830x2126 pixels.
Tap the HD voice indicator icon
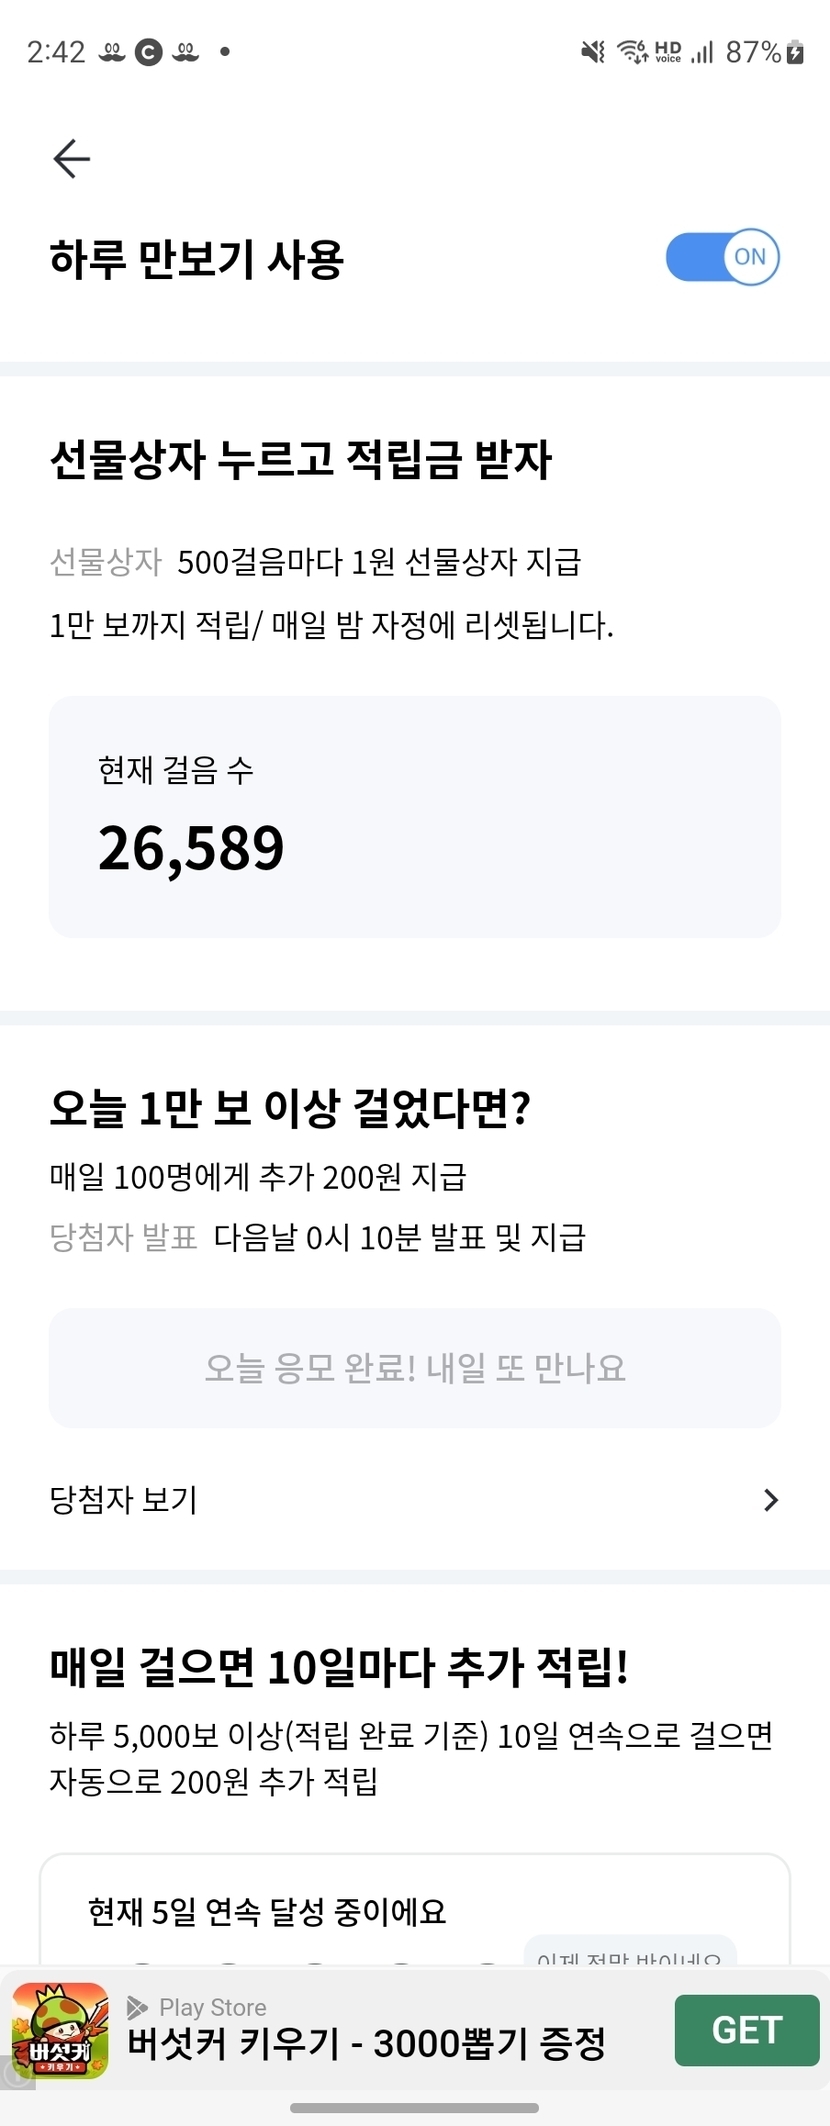(667, 52)
